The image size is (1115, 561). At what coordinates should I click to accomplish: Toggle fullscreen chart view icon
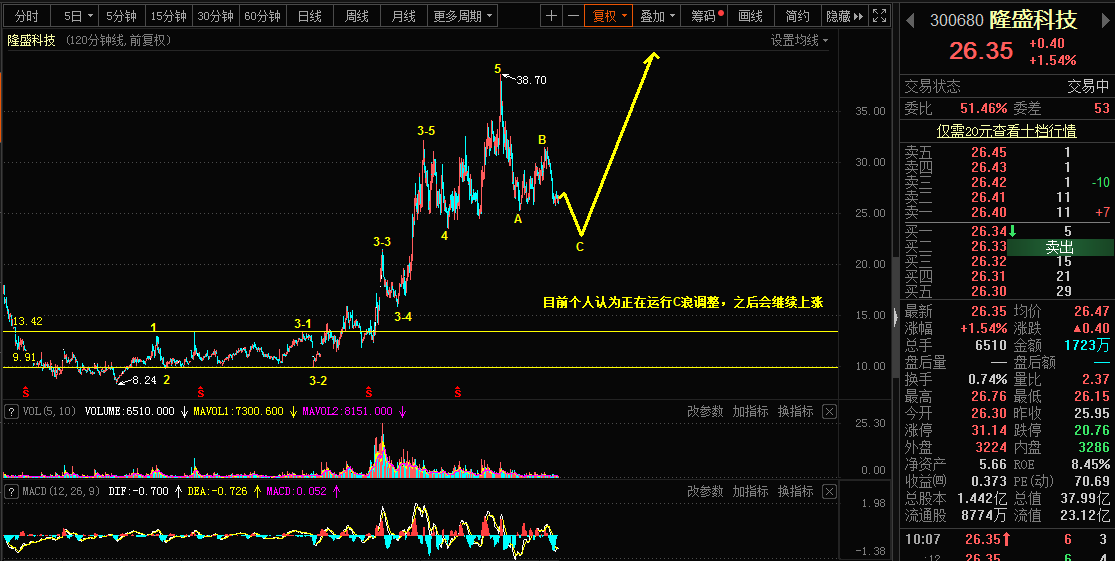pyautogui.click(x=880, y=16)
